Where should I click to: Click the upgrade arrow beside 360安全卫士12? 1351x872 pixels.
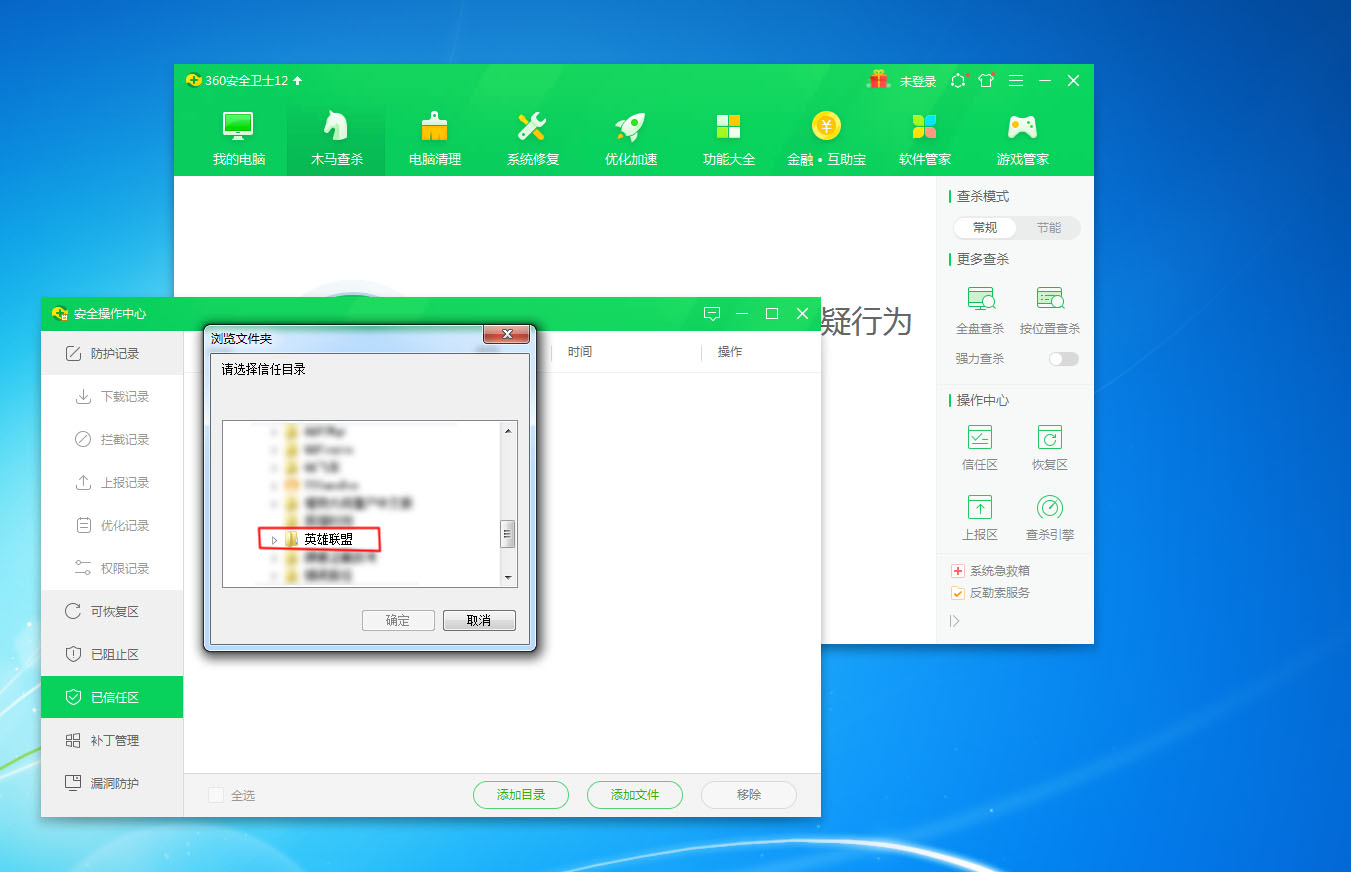[297, 80]
